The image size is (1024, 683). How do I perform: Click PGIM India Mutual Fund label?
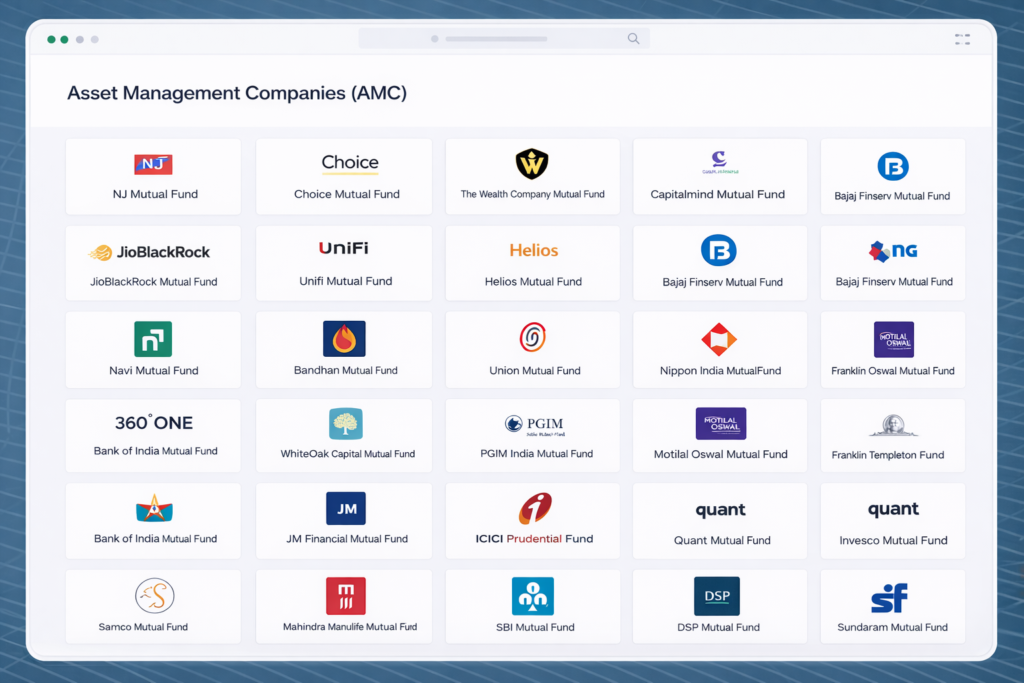(536, 453)
